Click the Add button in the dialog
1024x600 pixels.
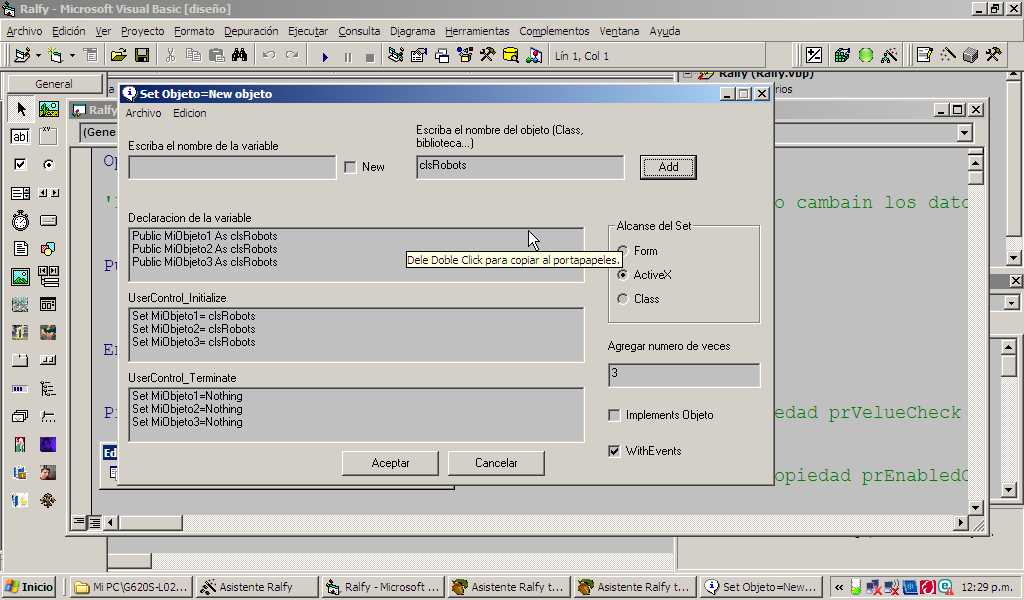668,167
